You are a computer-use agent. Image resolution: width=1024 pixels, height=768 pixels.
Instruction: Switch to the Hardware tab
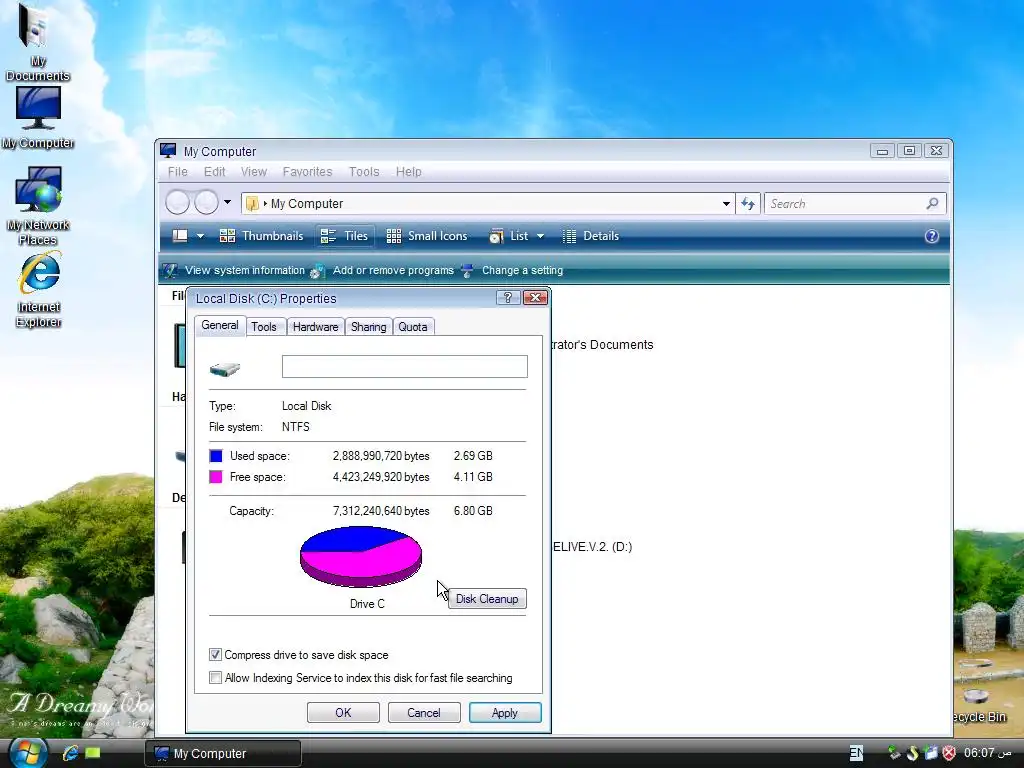pos(315,327)
